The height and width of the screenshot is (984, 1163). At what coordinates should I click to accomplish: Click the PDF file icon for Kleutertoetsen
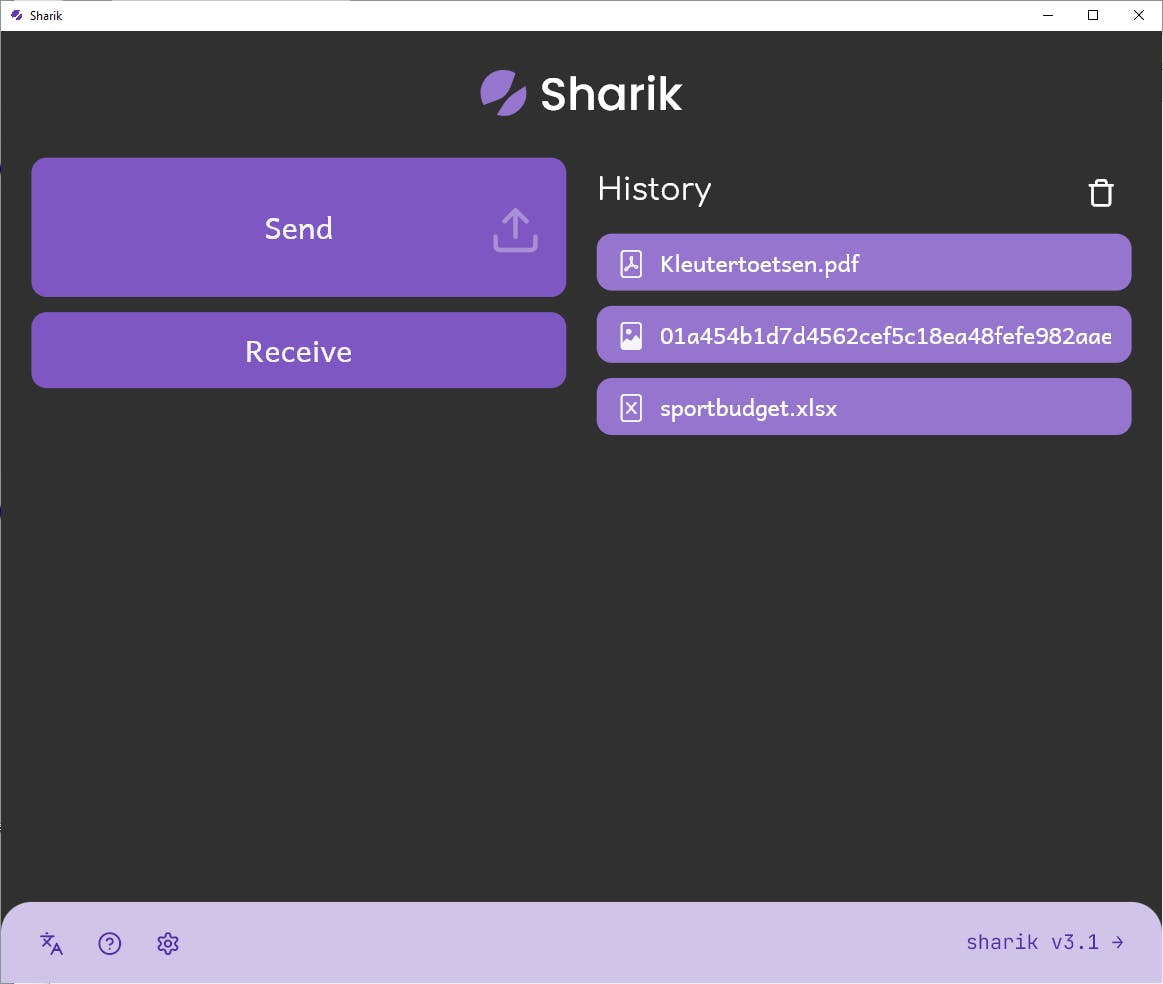pos(630,263)
